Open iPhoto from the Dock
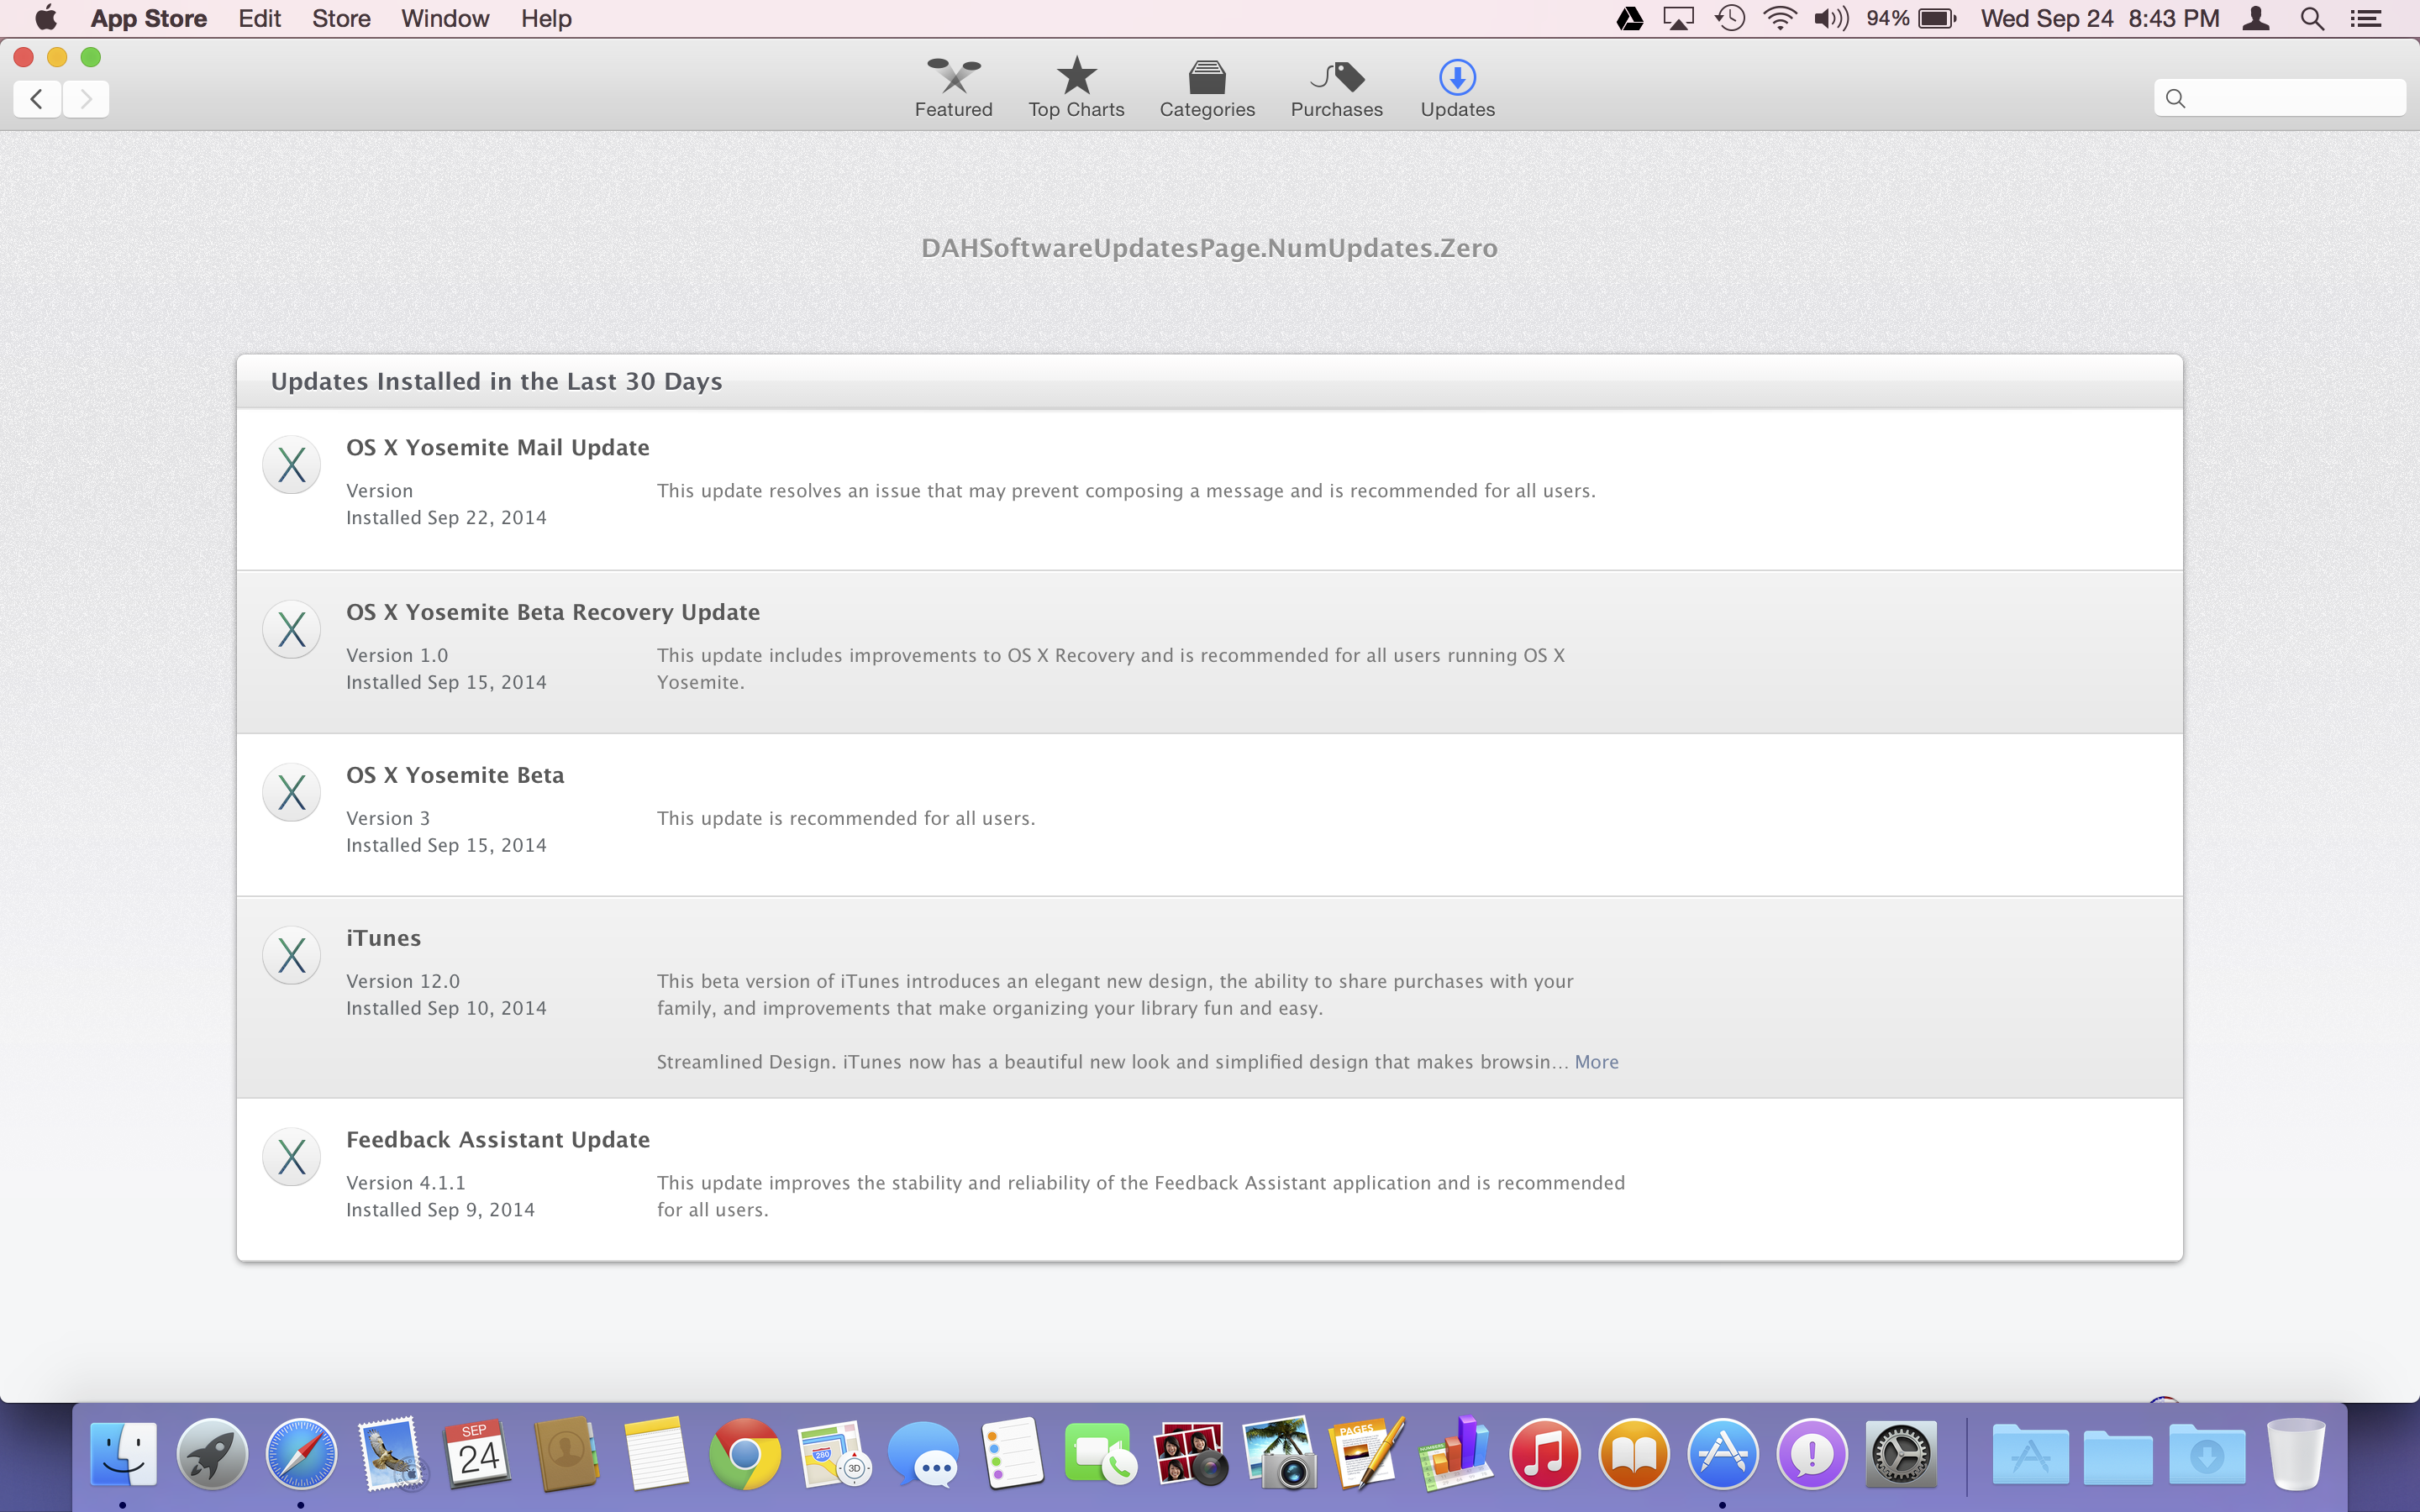 click(x=1279, y=1454)
